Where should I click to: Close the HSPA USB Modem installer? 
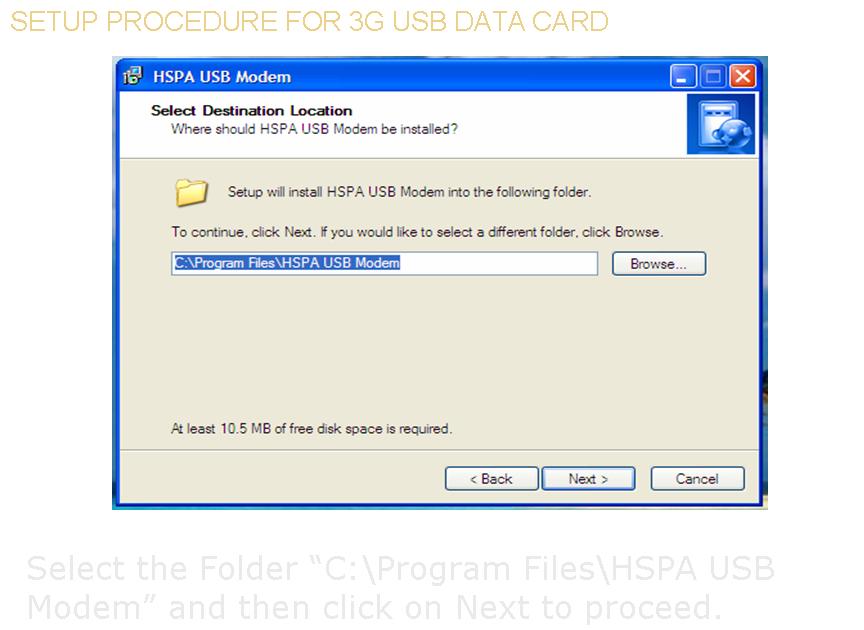pyautogui.click(x=742, y=76)
